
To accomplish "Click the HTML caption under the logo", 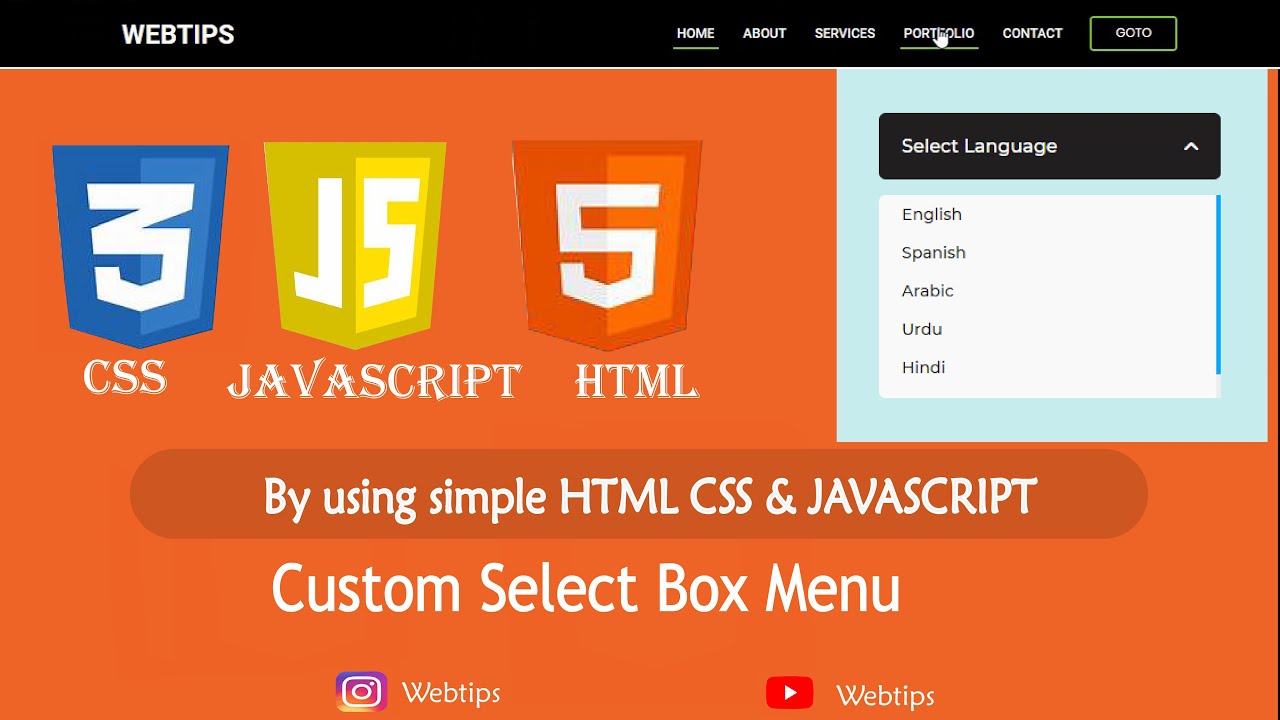I will click(637, 381).
